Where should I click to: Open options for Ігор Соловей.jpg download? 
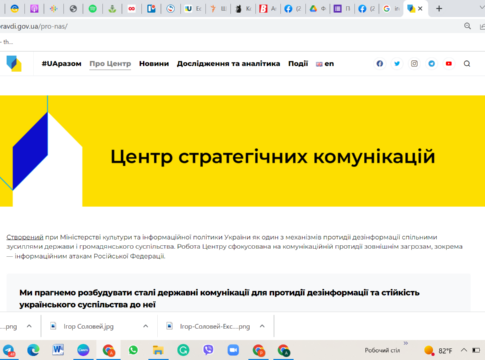145,326
